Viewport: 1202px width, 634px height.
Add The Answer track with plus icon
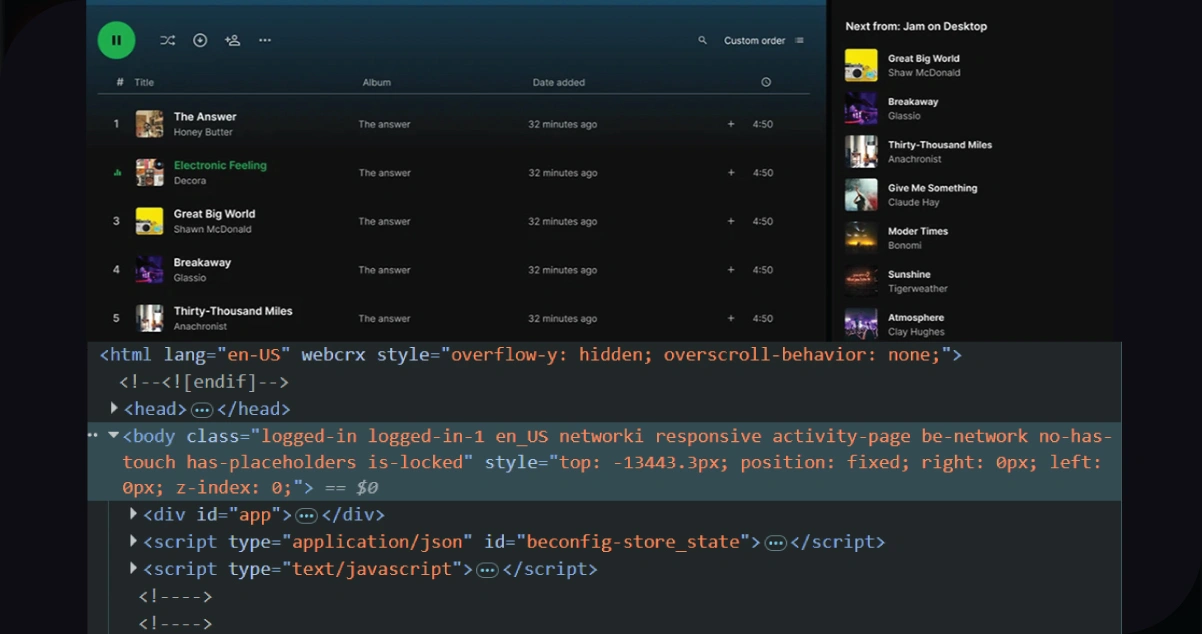pos(731,124)
